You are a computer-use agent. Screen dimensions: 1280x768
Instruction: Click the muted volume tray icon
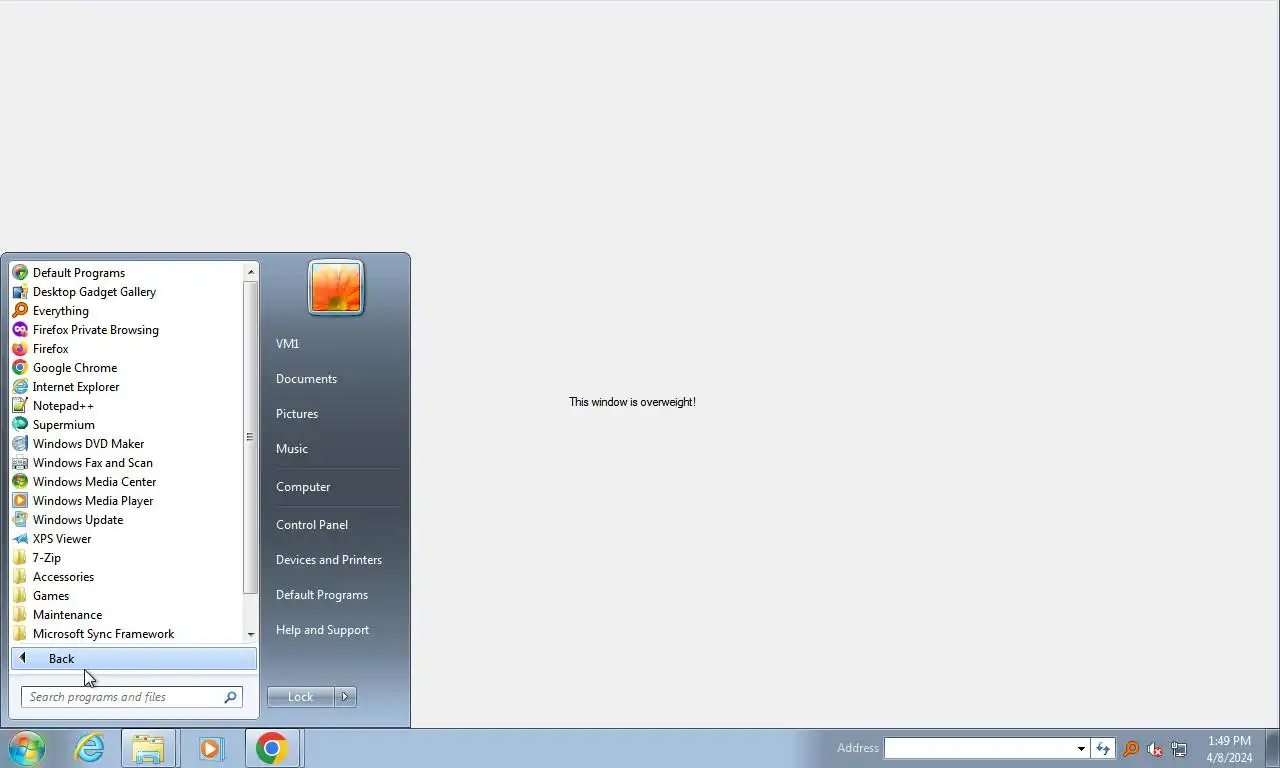coord(1155,749)
